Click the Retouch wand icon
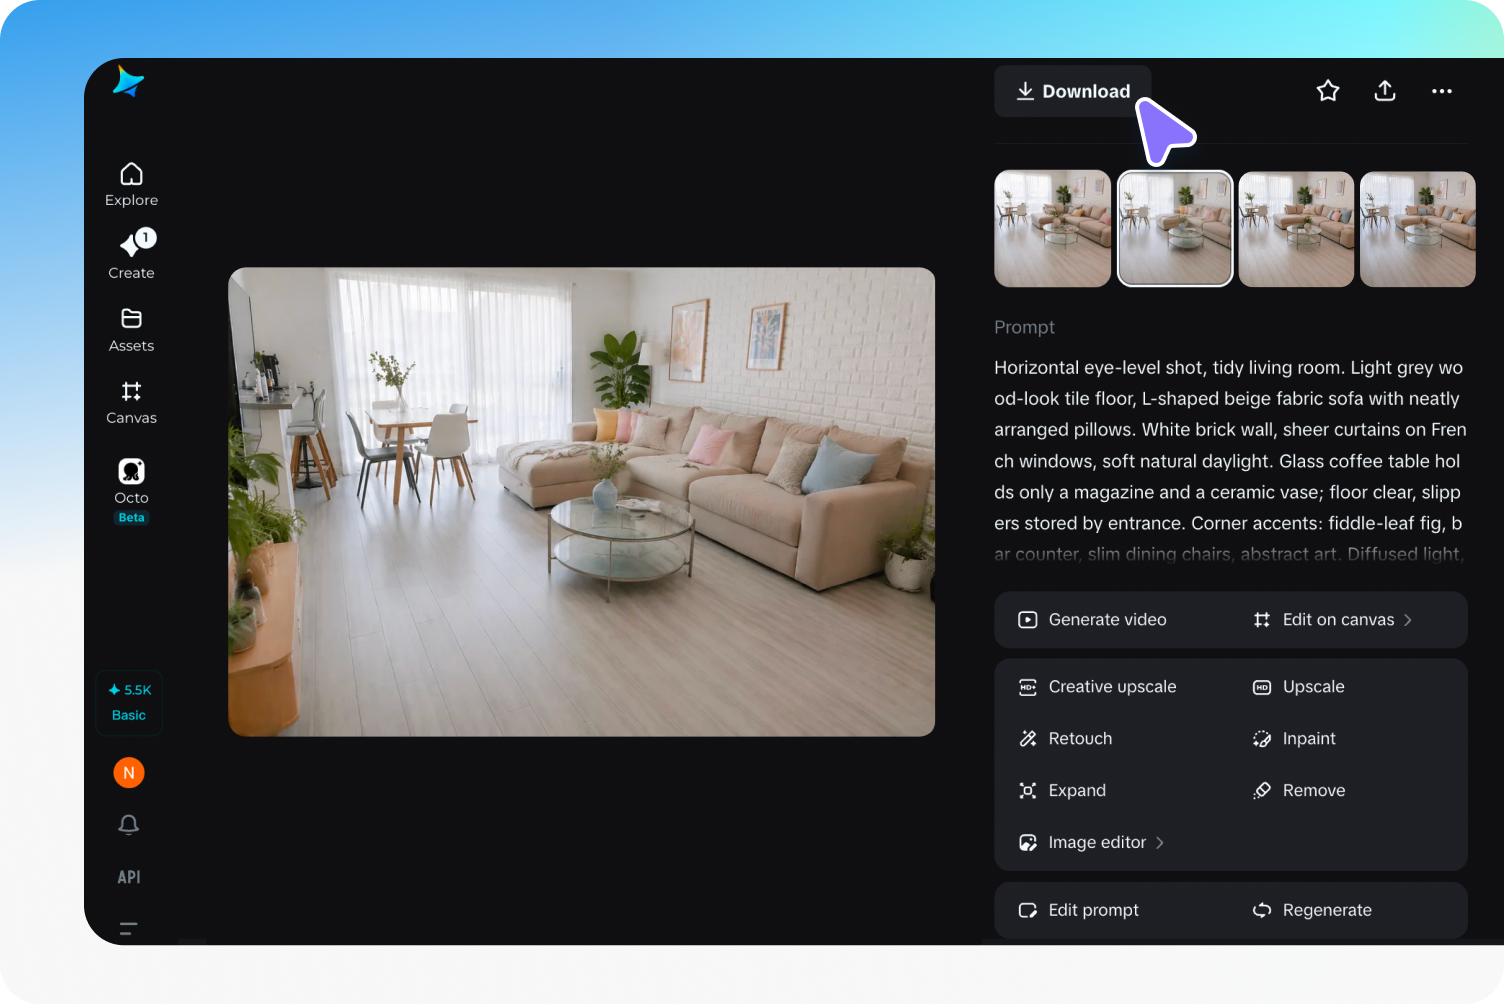 [1027, 739]
